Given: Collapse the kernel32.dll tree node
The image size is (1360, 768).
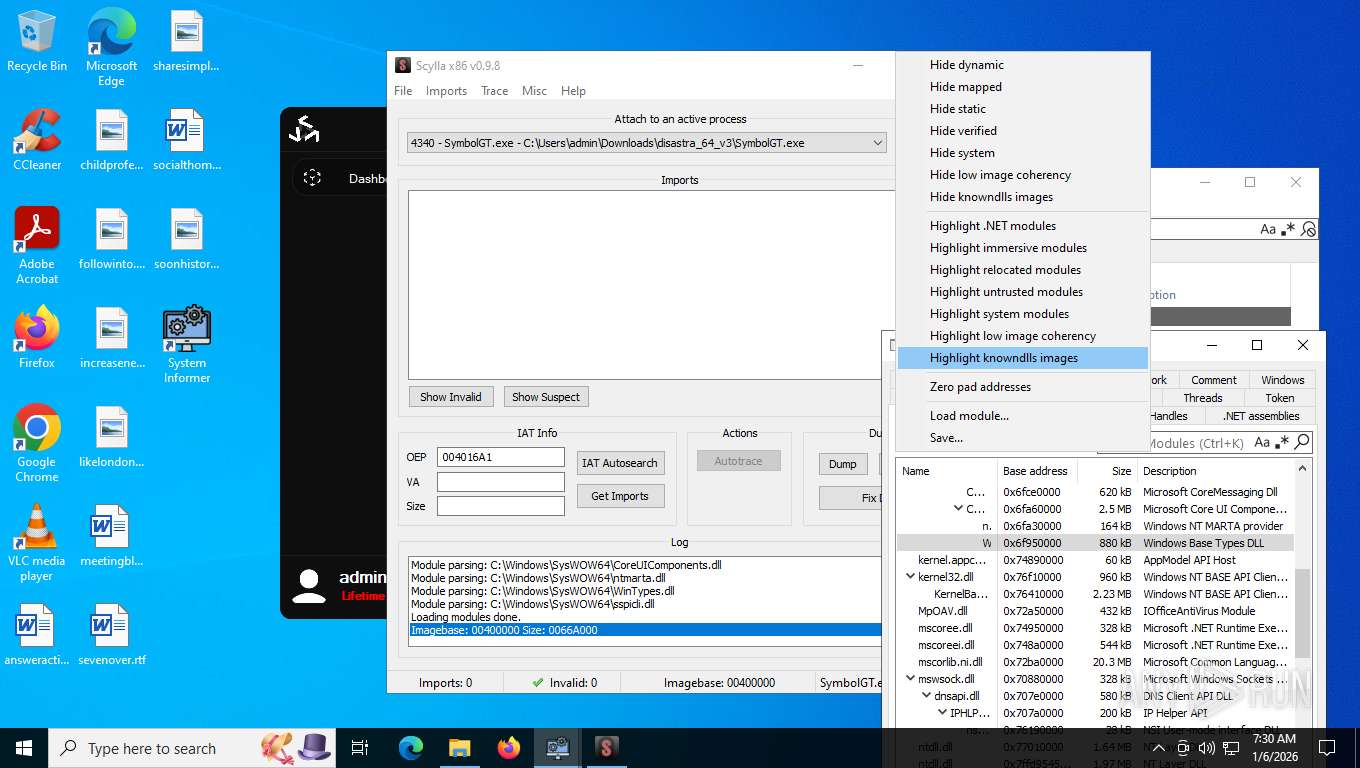Looking at the screenshot, I should (x=910, y=577).
